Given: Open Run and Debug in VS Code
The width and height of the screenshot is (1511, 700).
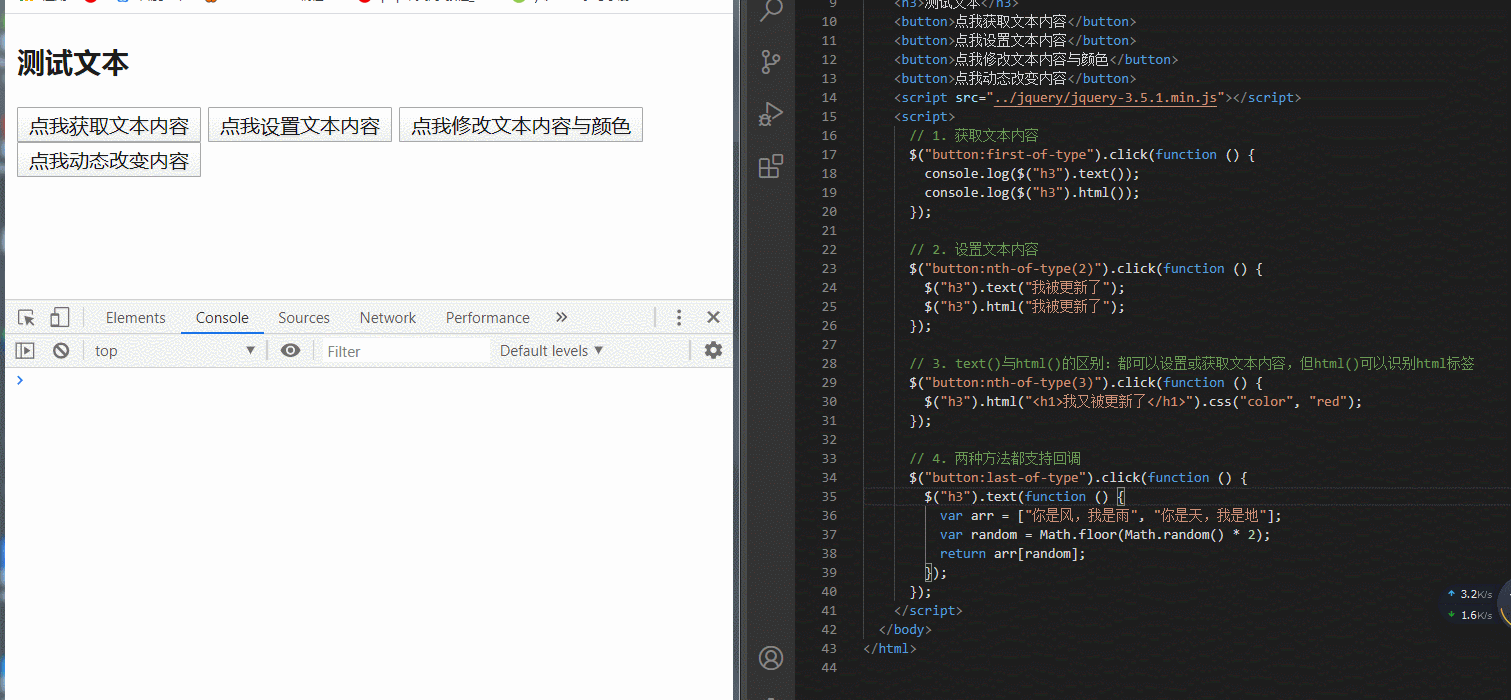Looking at the screenshot, I should pos(771,114).
